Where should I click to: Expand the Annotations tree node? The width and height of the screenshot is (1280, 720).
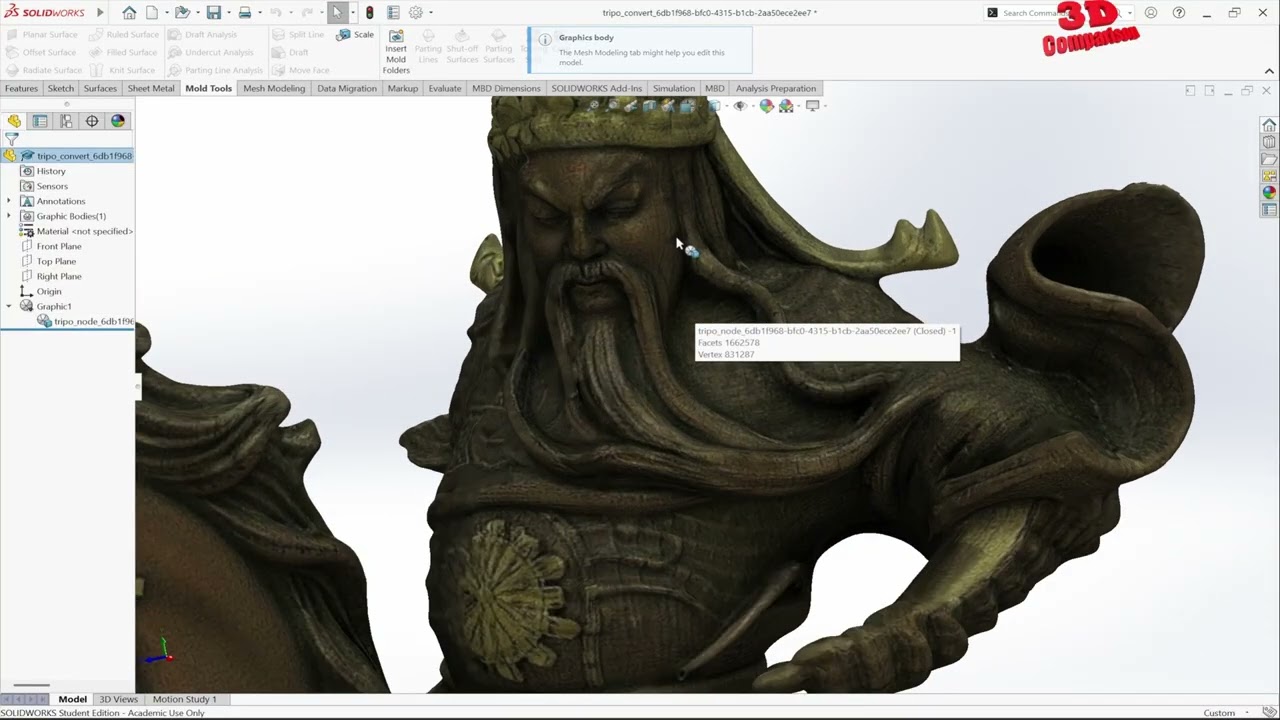tap(9, 201)
